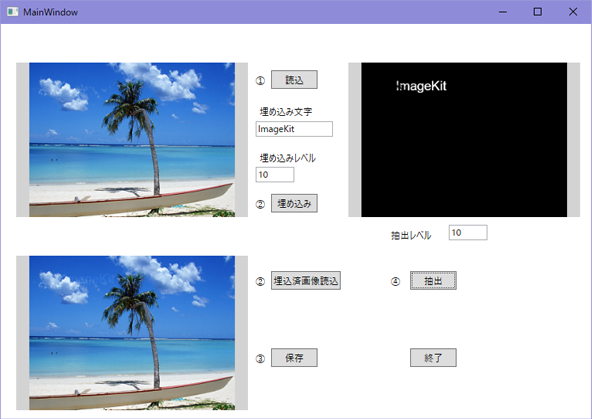
Task: Click the 保存 save button
Action: click(294, 357)
